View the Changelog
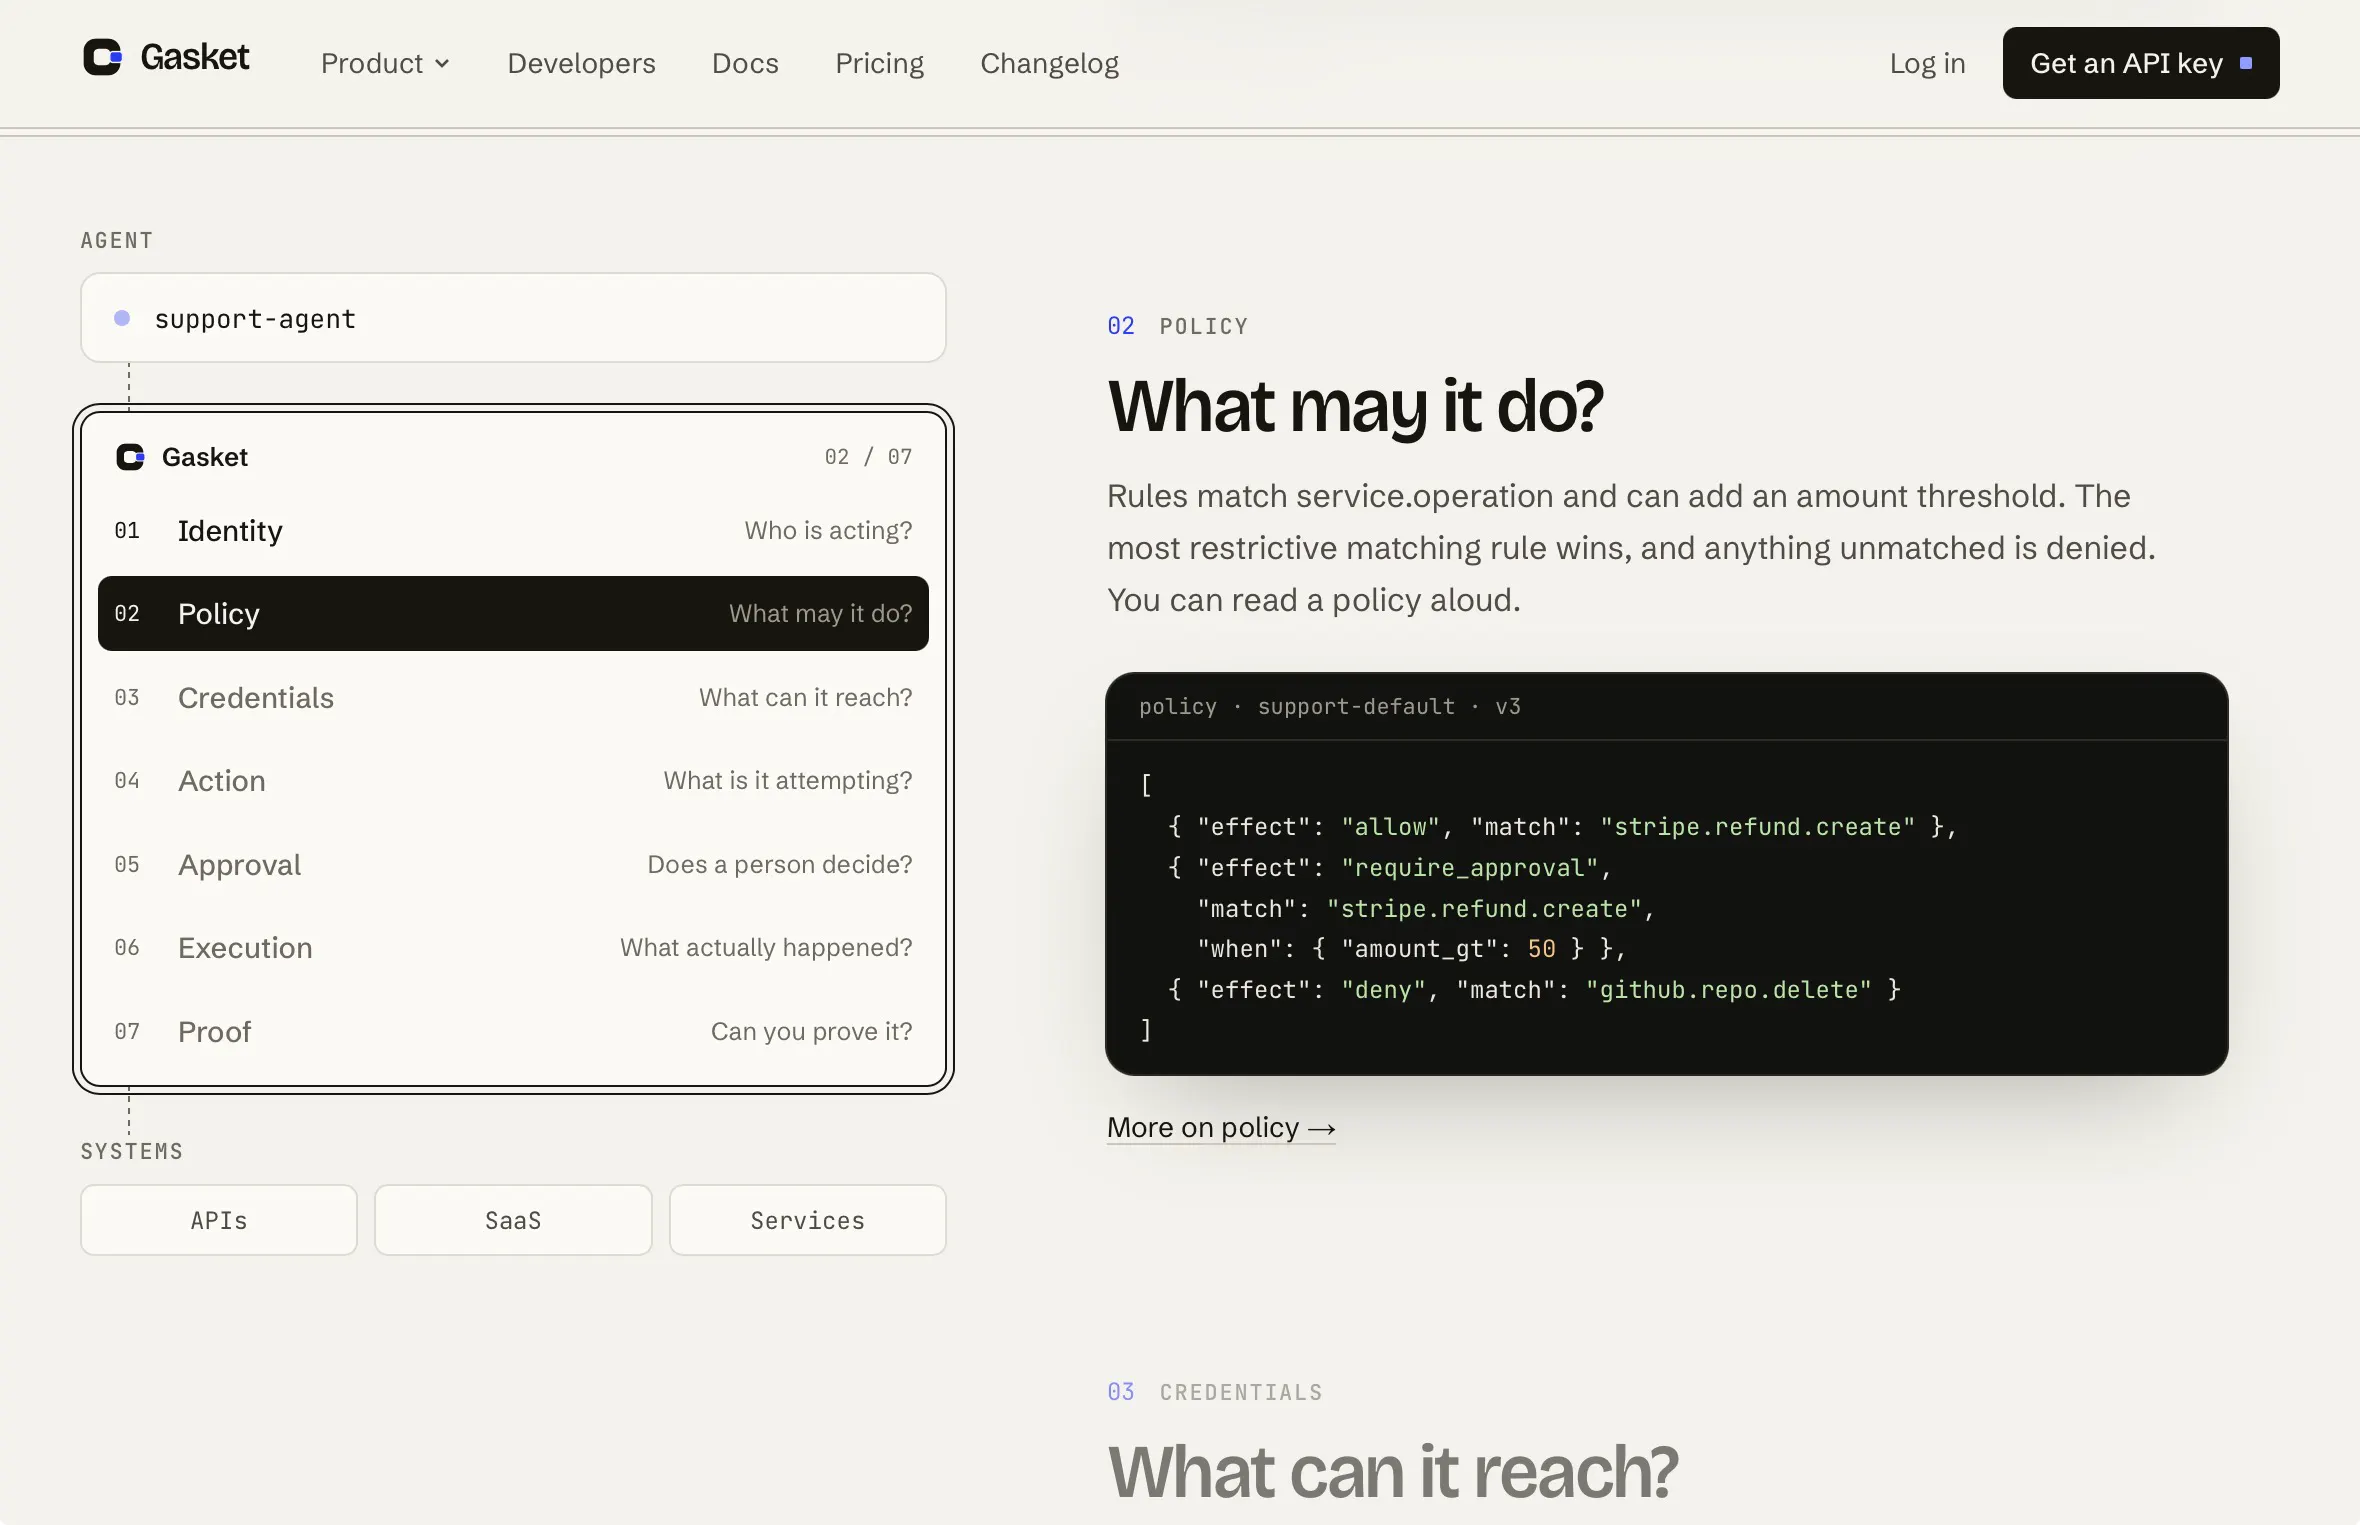 (x=1049, y=63)
